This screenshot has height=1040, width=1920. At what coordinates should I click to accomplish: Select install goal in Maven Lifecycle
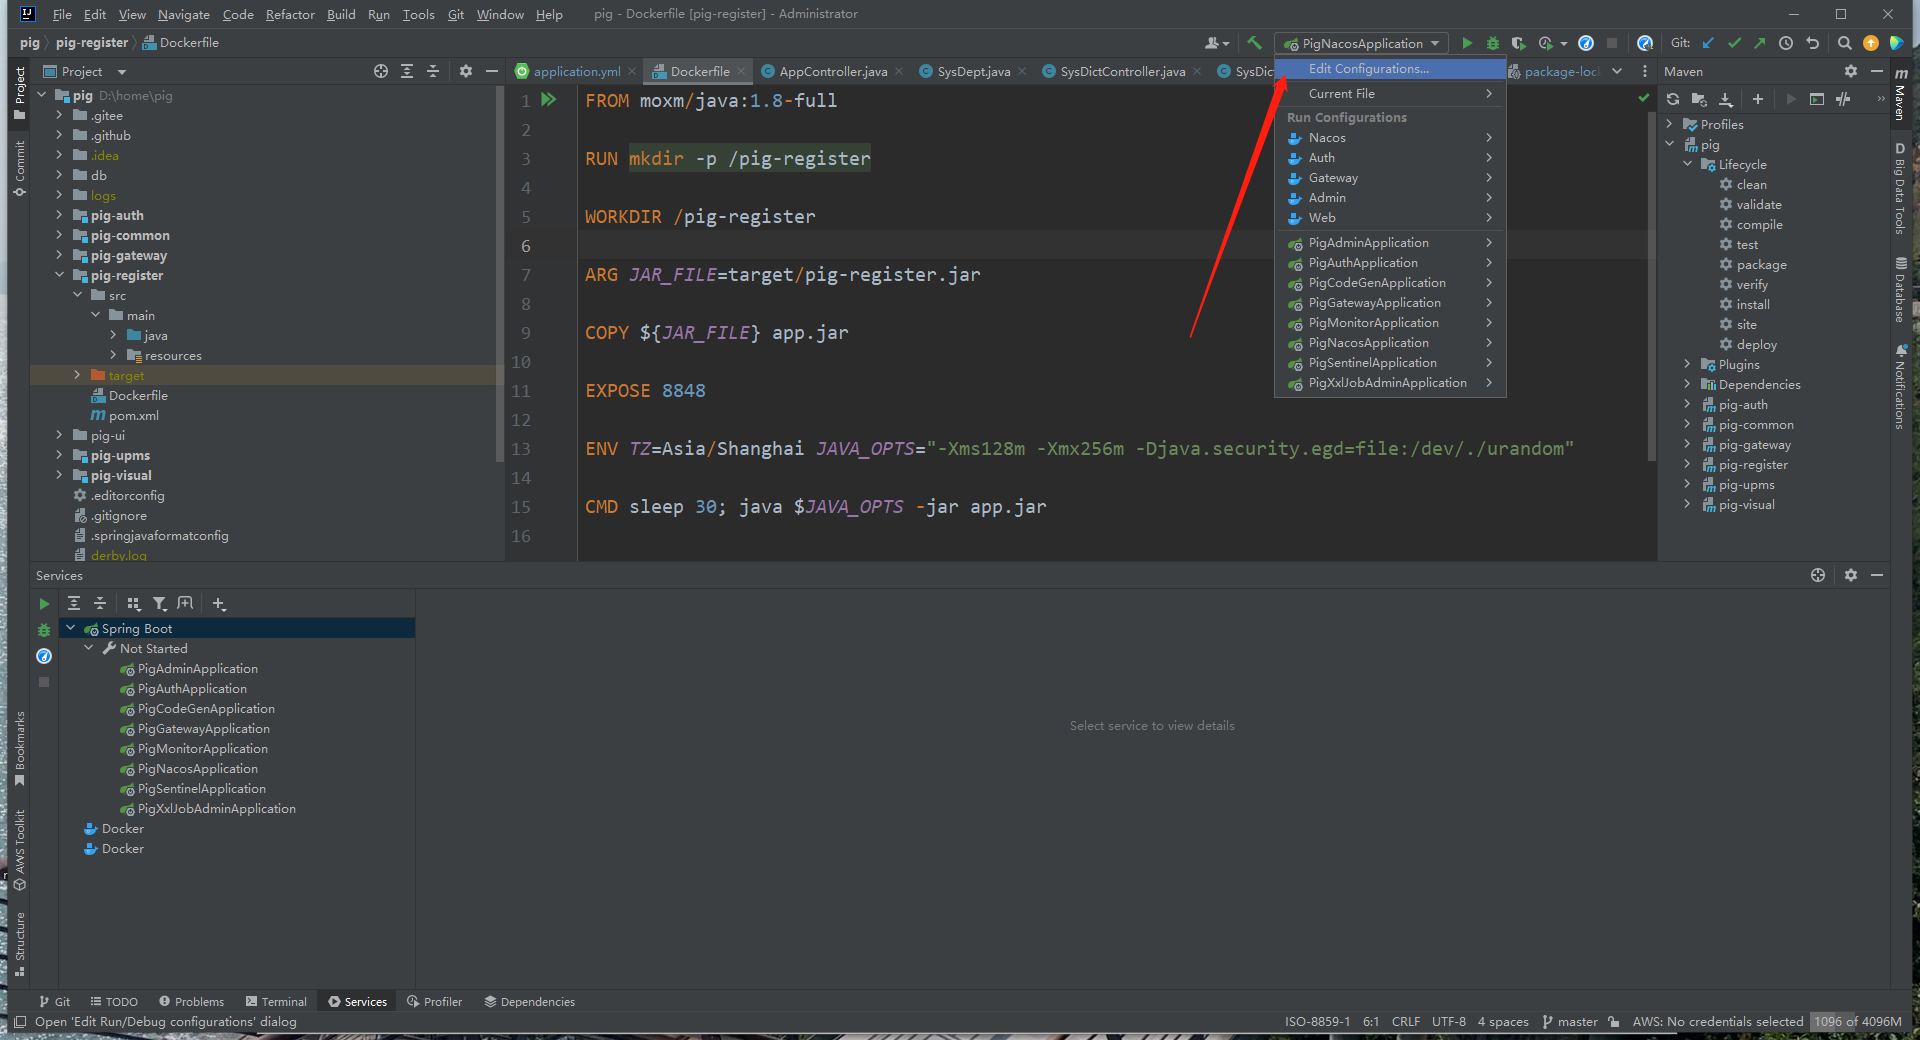click(x=1752, y=304)
